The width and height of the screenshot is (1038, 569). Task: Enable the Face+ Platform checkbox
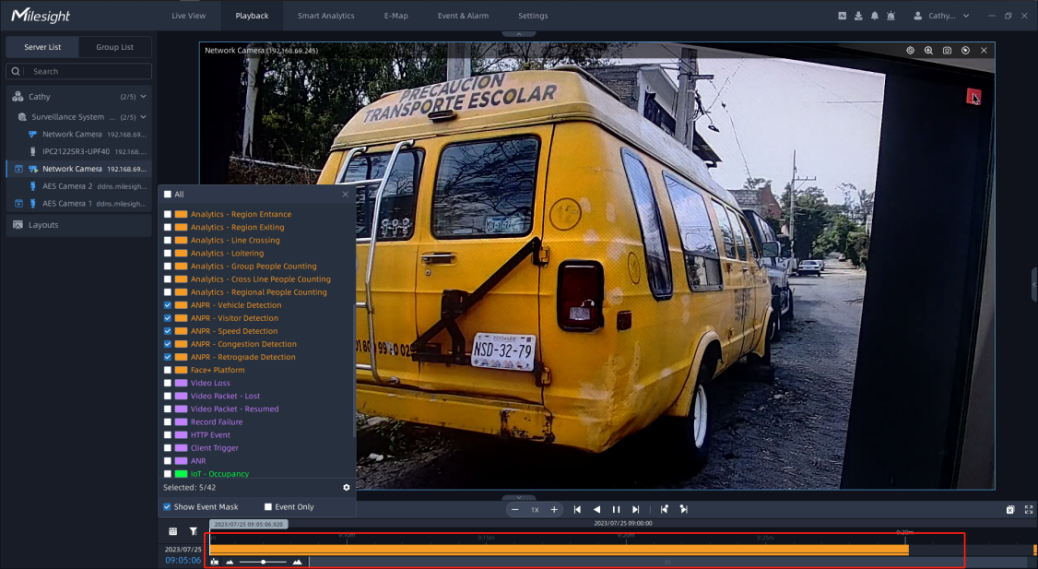pyautogui.click(x=167, y=370)
